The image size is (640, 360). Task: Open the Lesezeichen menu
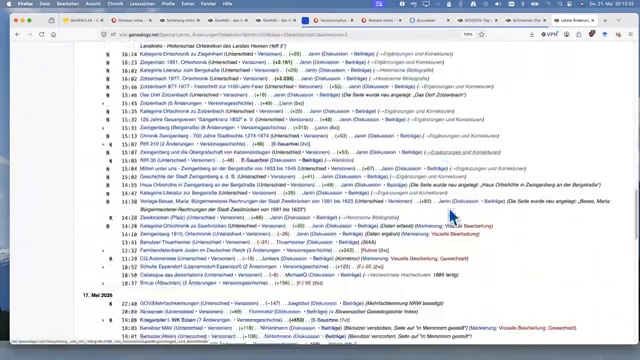142,4
